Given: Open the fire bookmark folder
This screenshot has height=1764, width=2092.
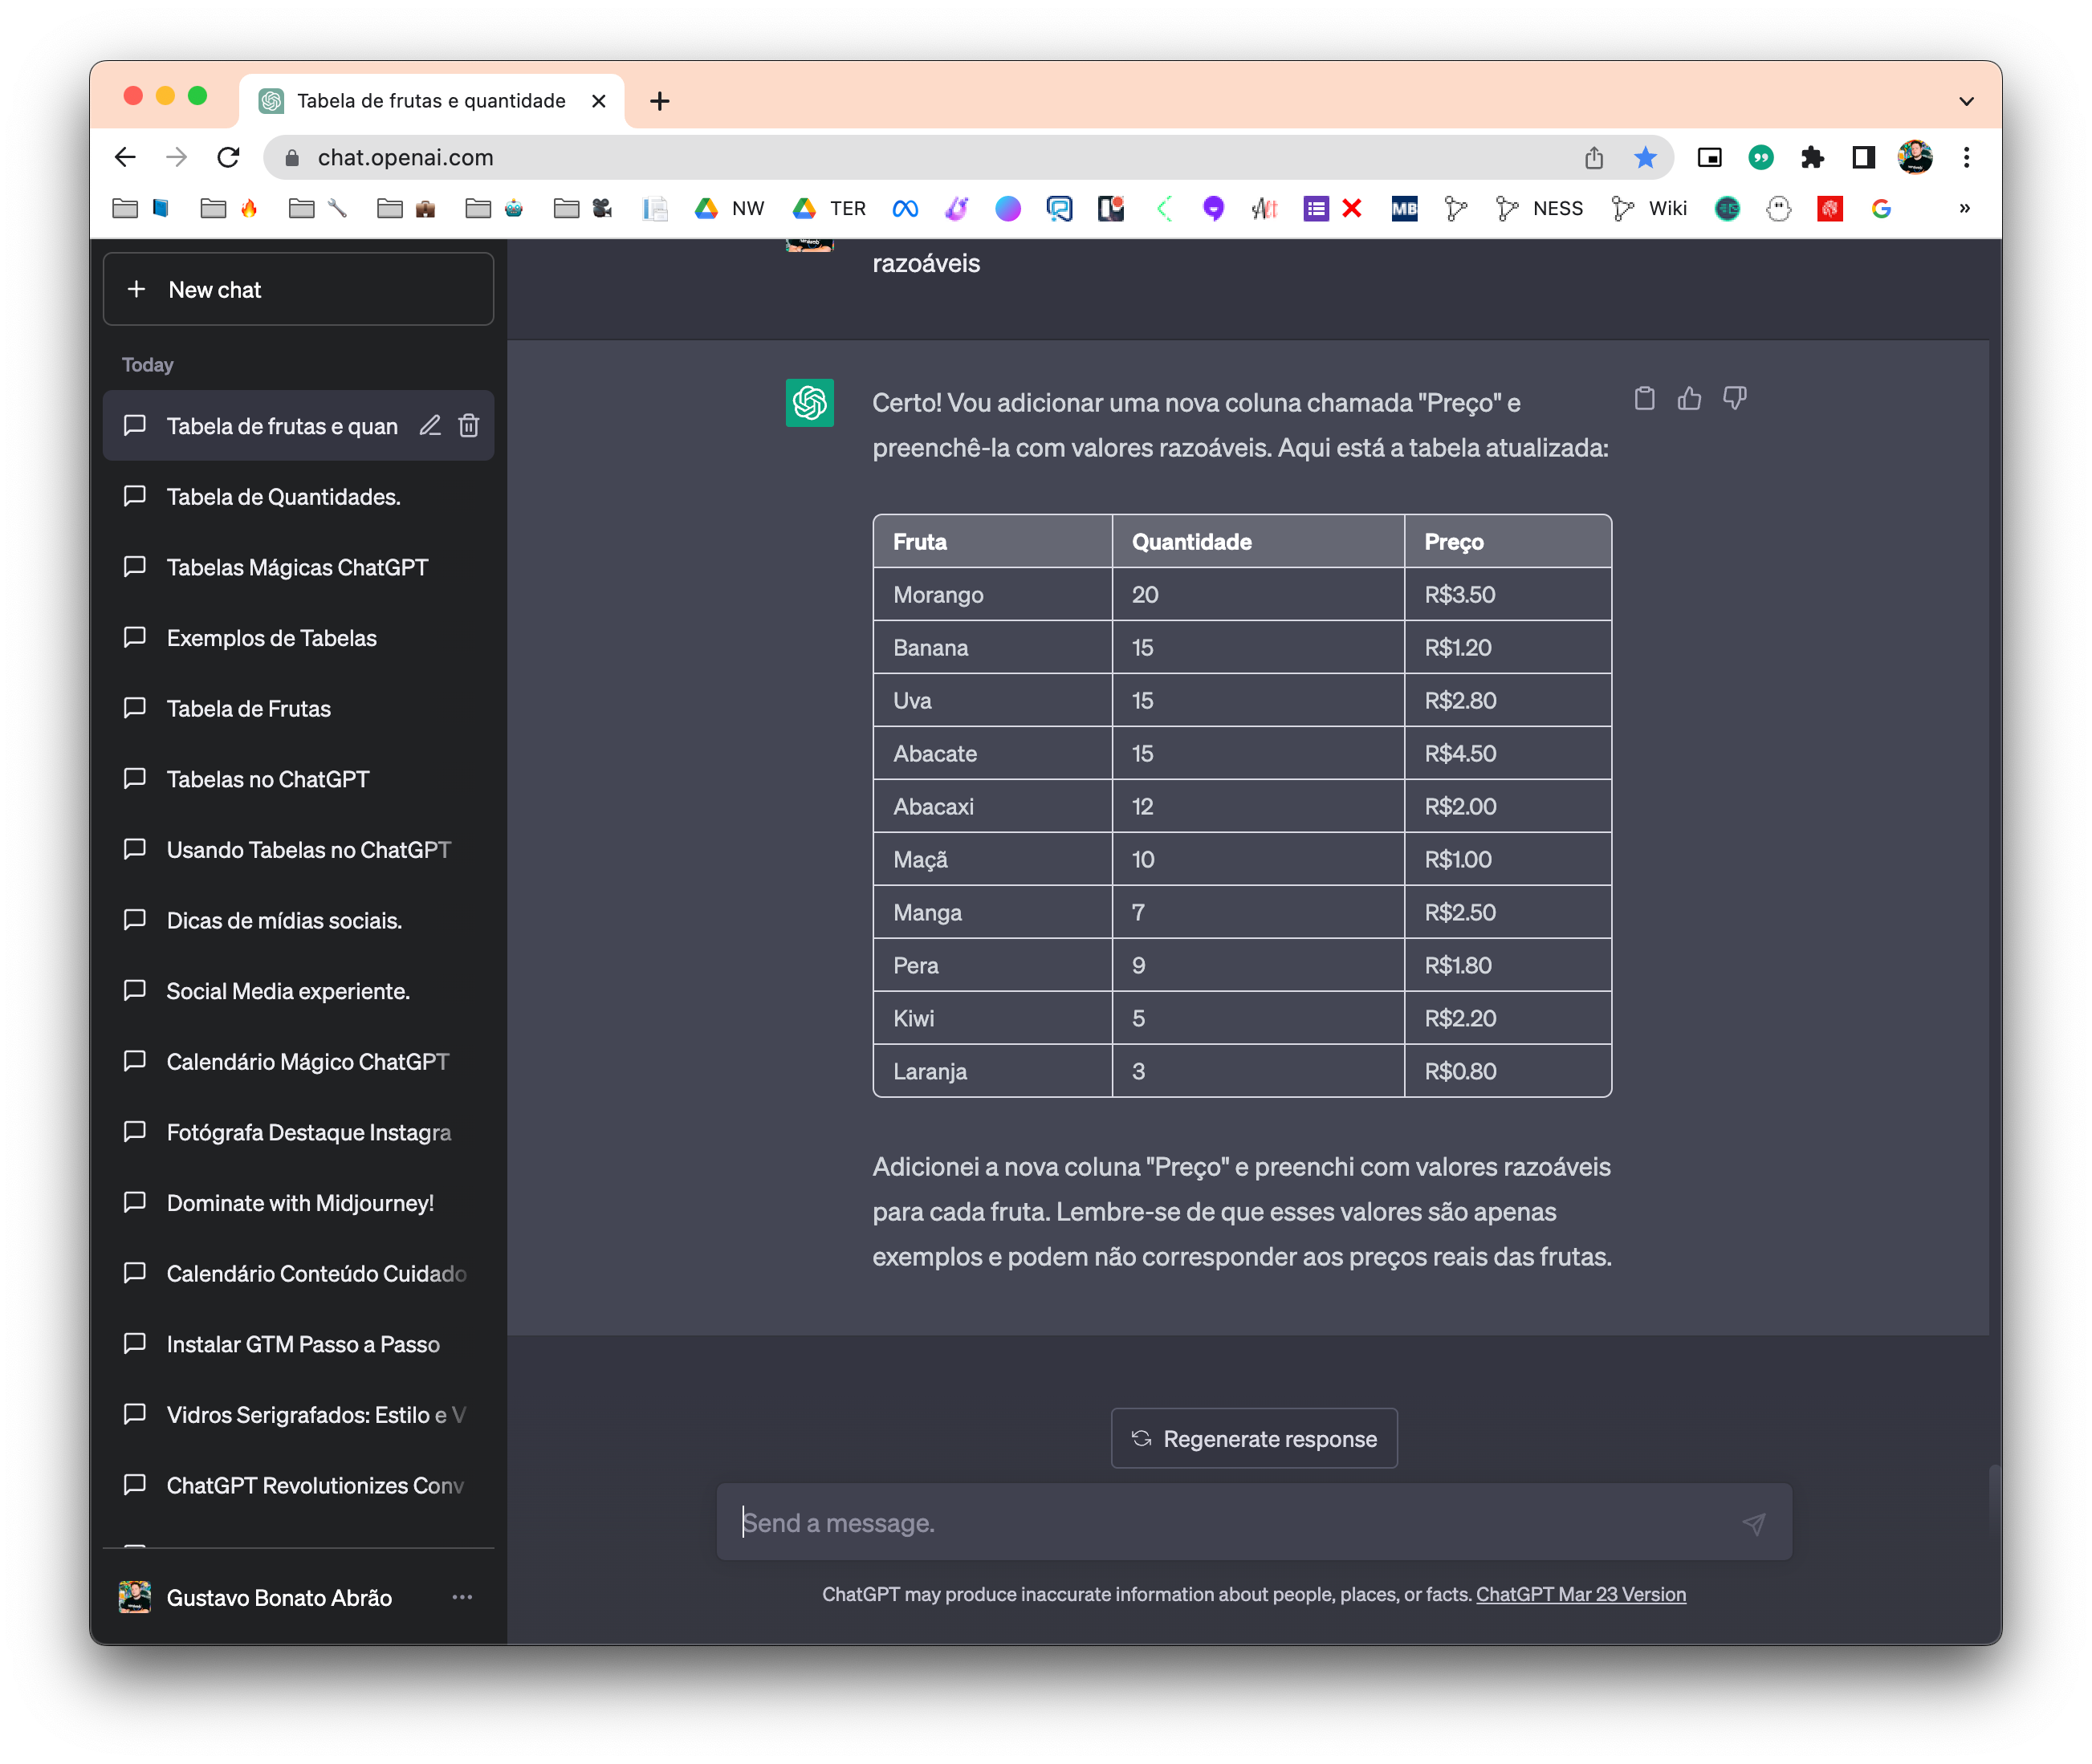Looking at the screenshot, I should (x=229, y=208).
